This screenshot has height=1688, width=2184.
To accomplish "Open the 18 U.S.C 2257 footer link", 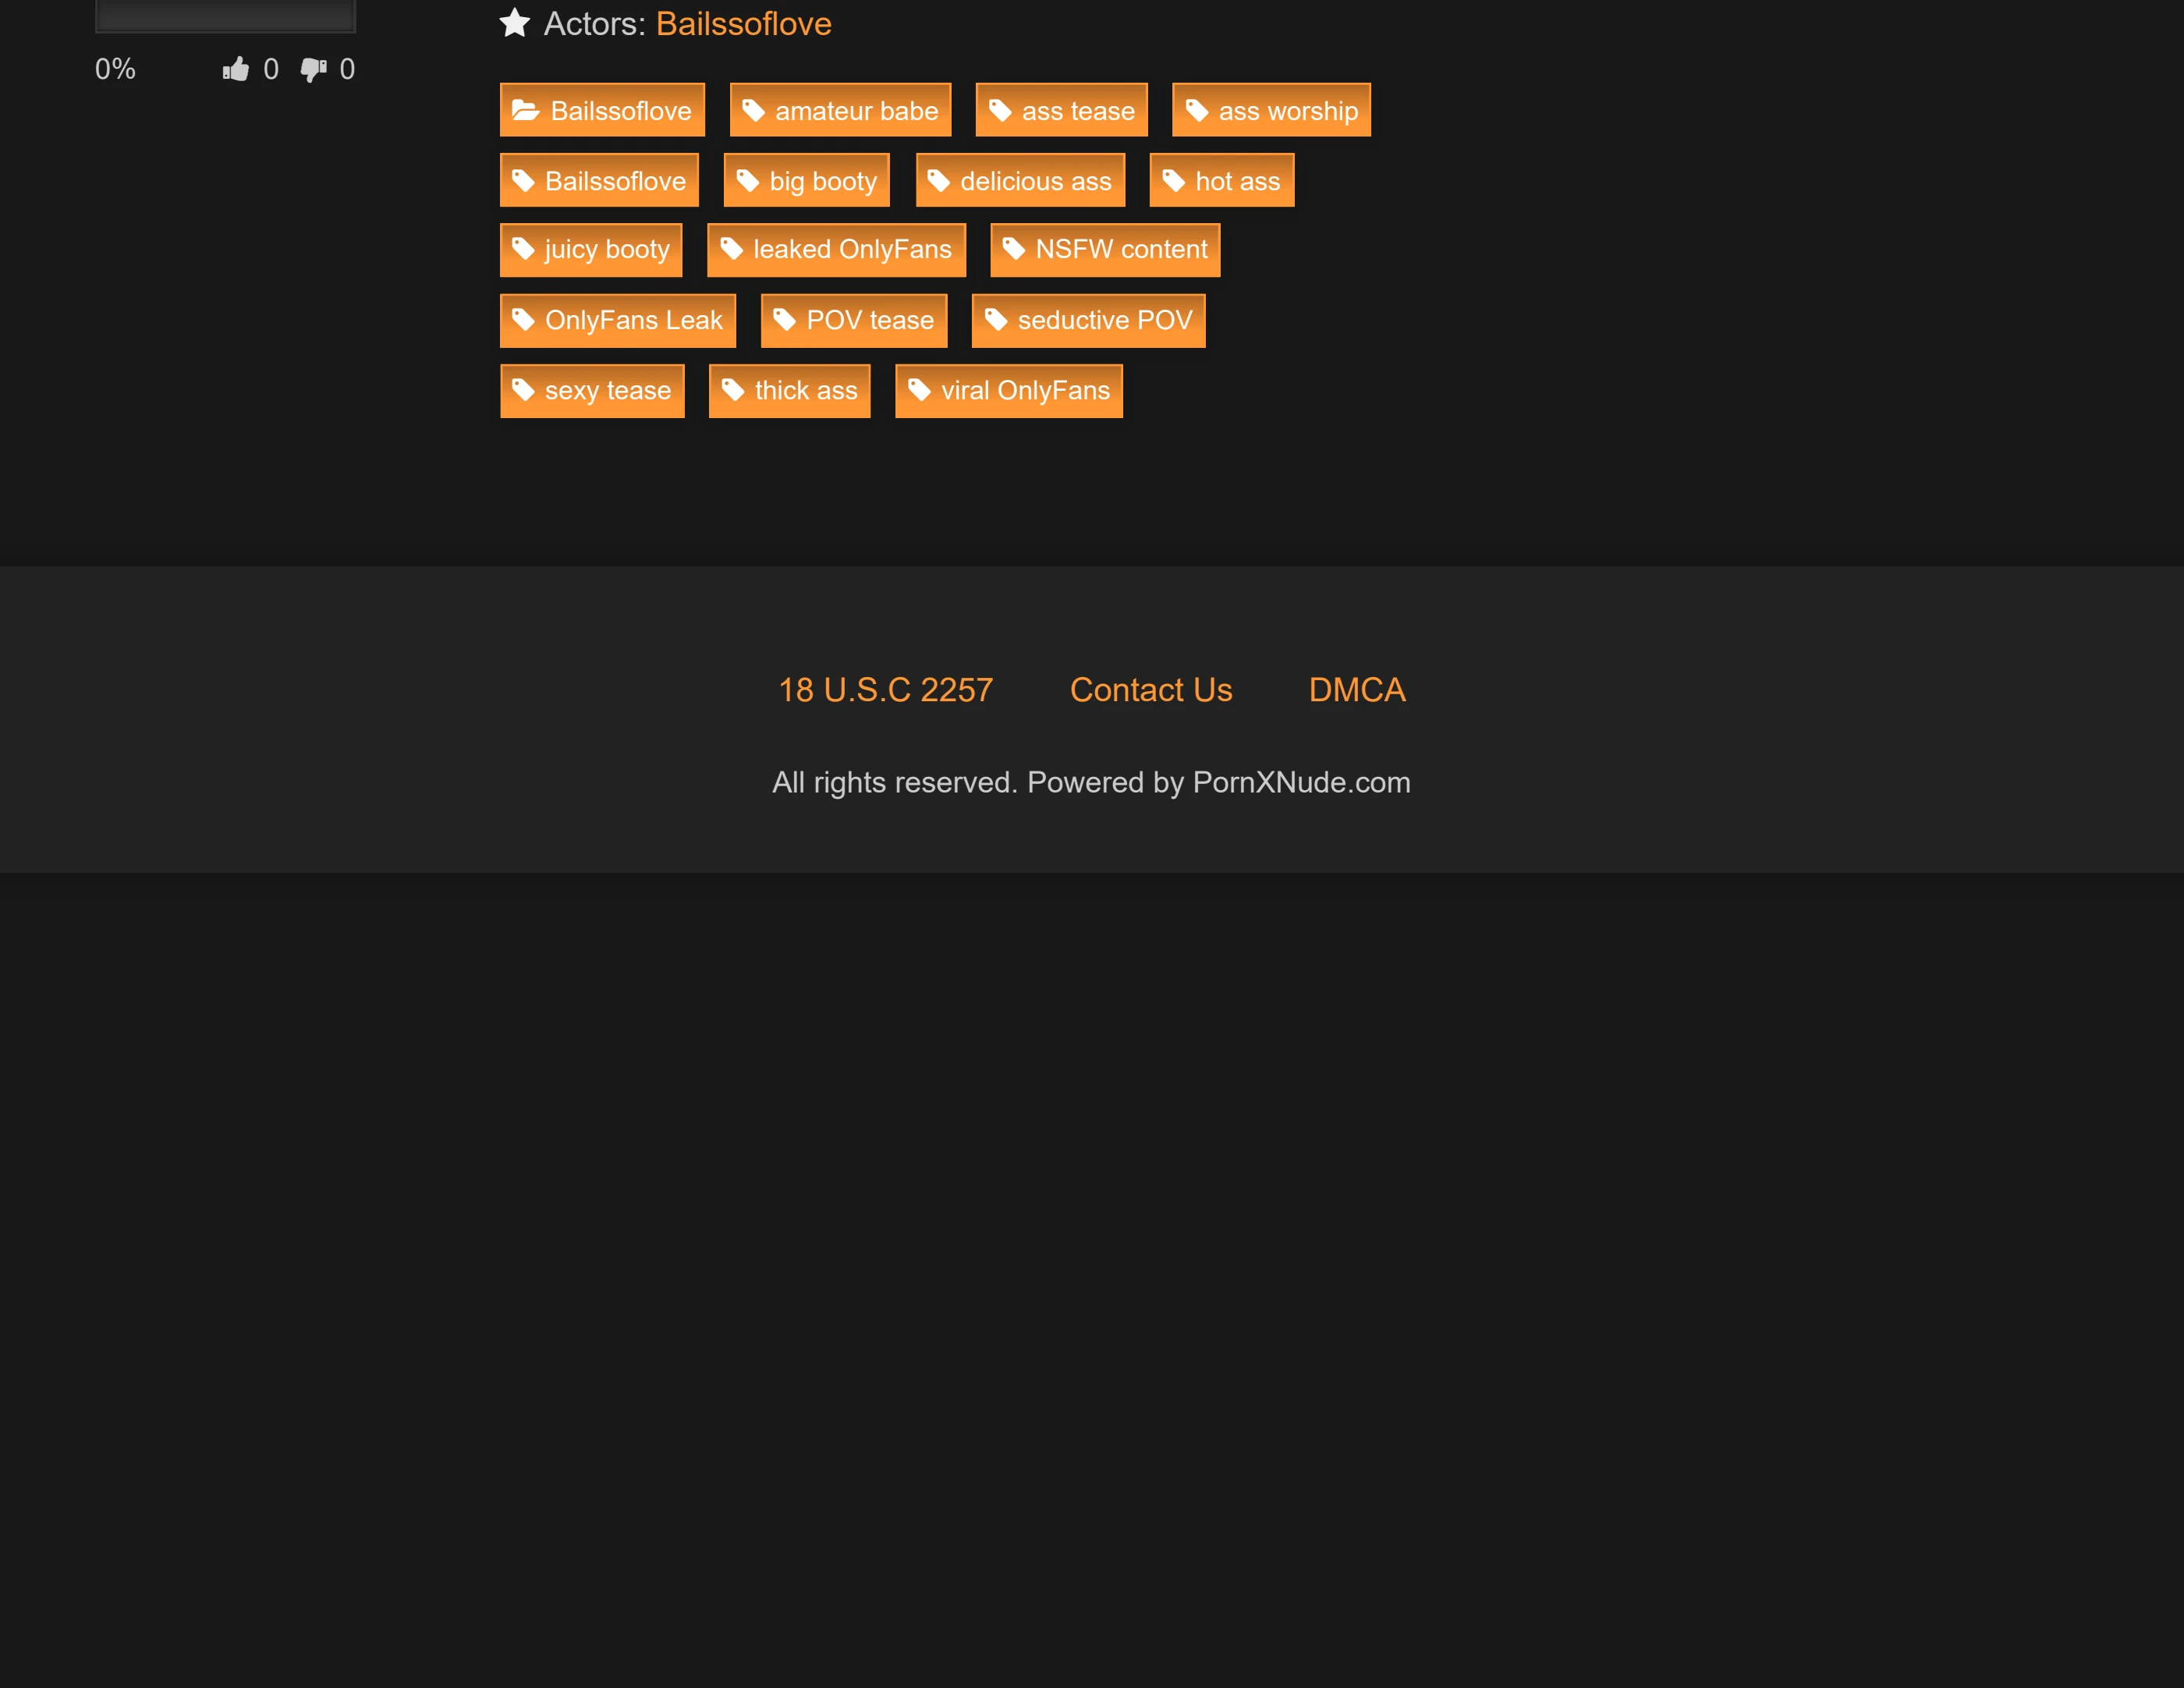I will [x=885, y=690].
